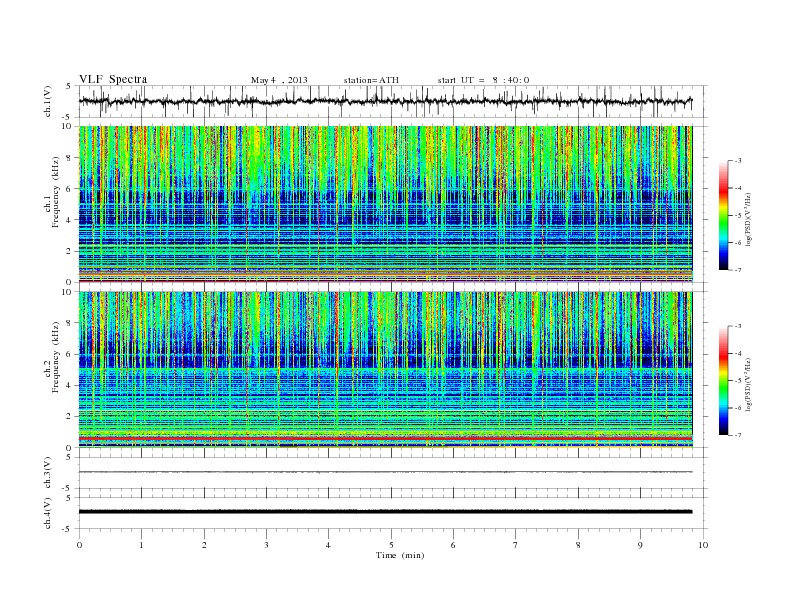Click the "ch.1(V)" waveform axis label
Image resolution: width=792 pixels, height=612 pixels.
point(48,101)
